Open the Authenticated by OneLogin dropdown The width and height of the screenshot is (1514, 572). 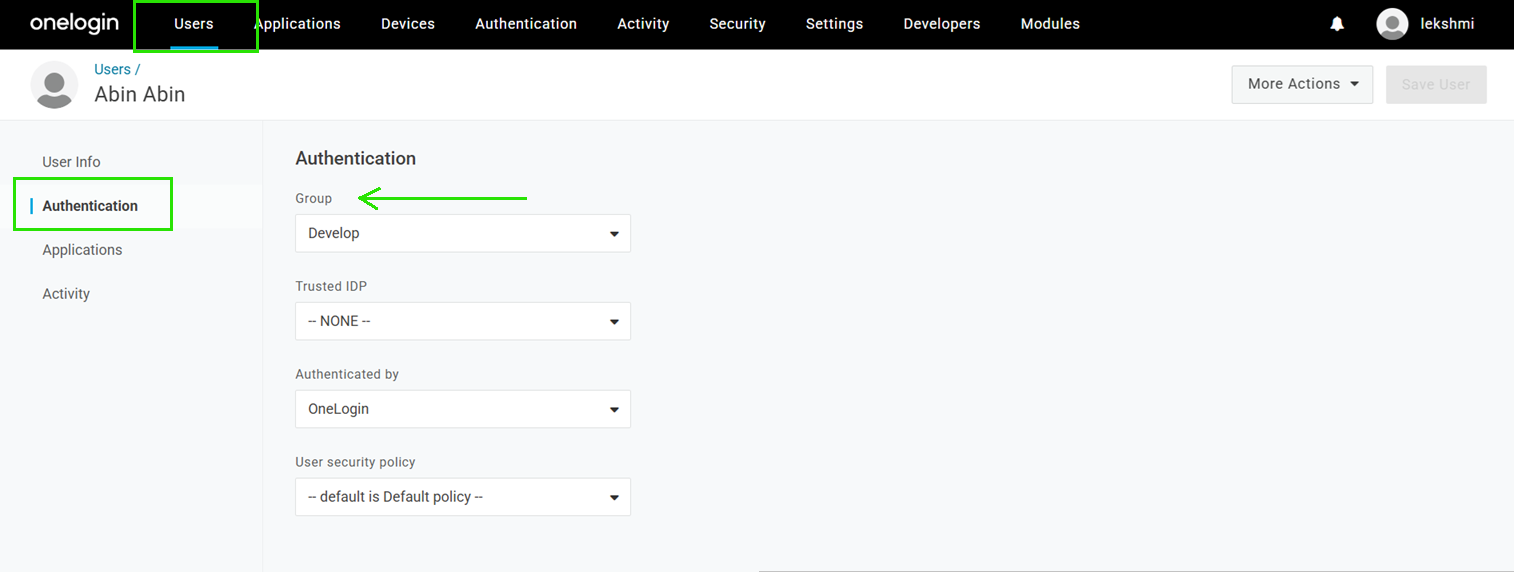tap(463, 409)
